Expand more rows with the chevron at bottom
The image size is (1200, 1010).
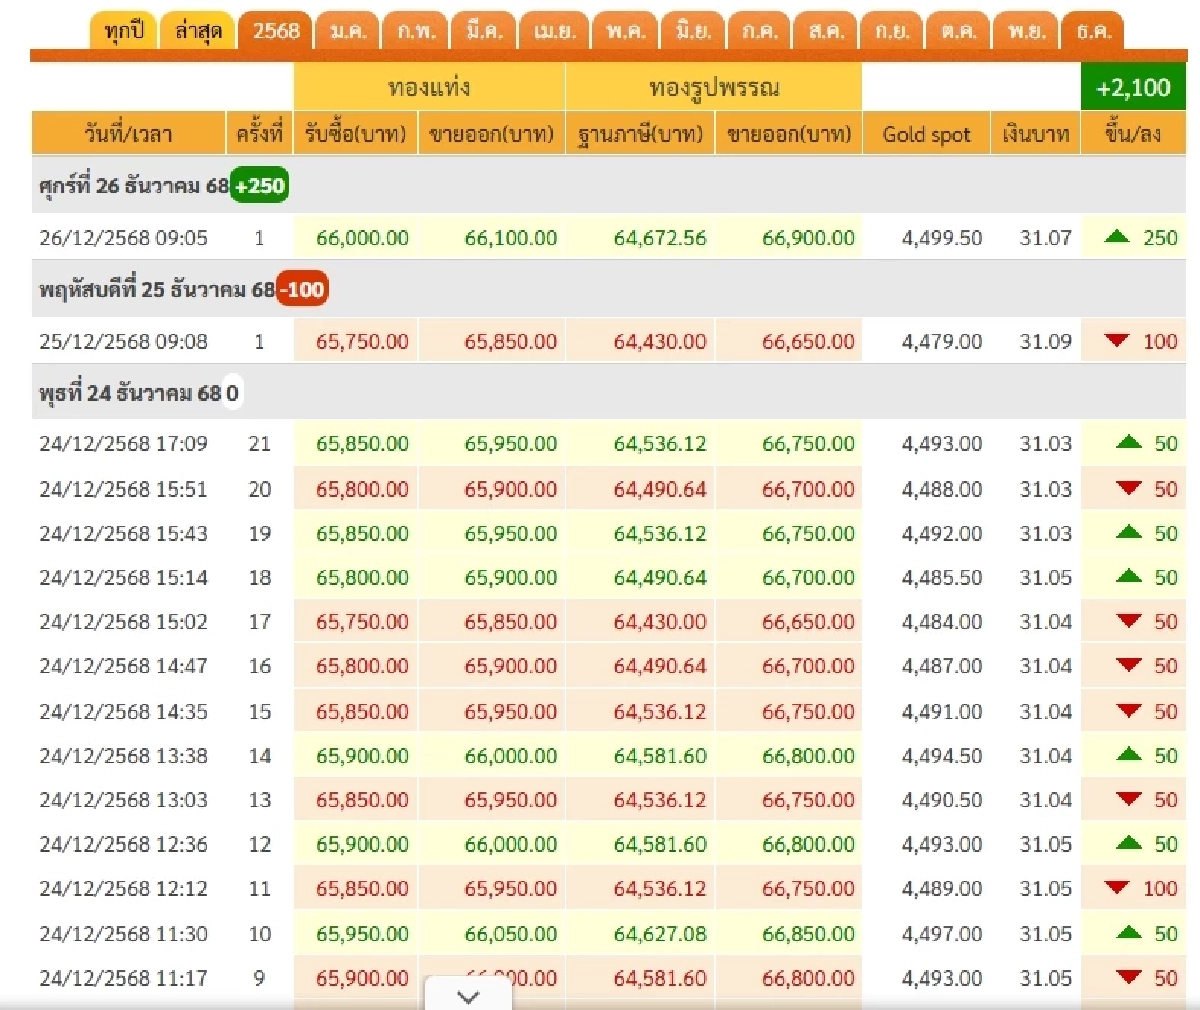point(466,994)
